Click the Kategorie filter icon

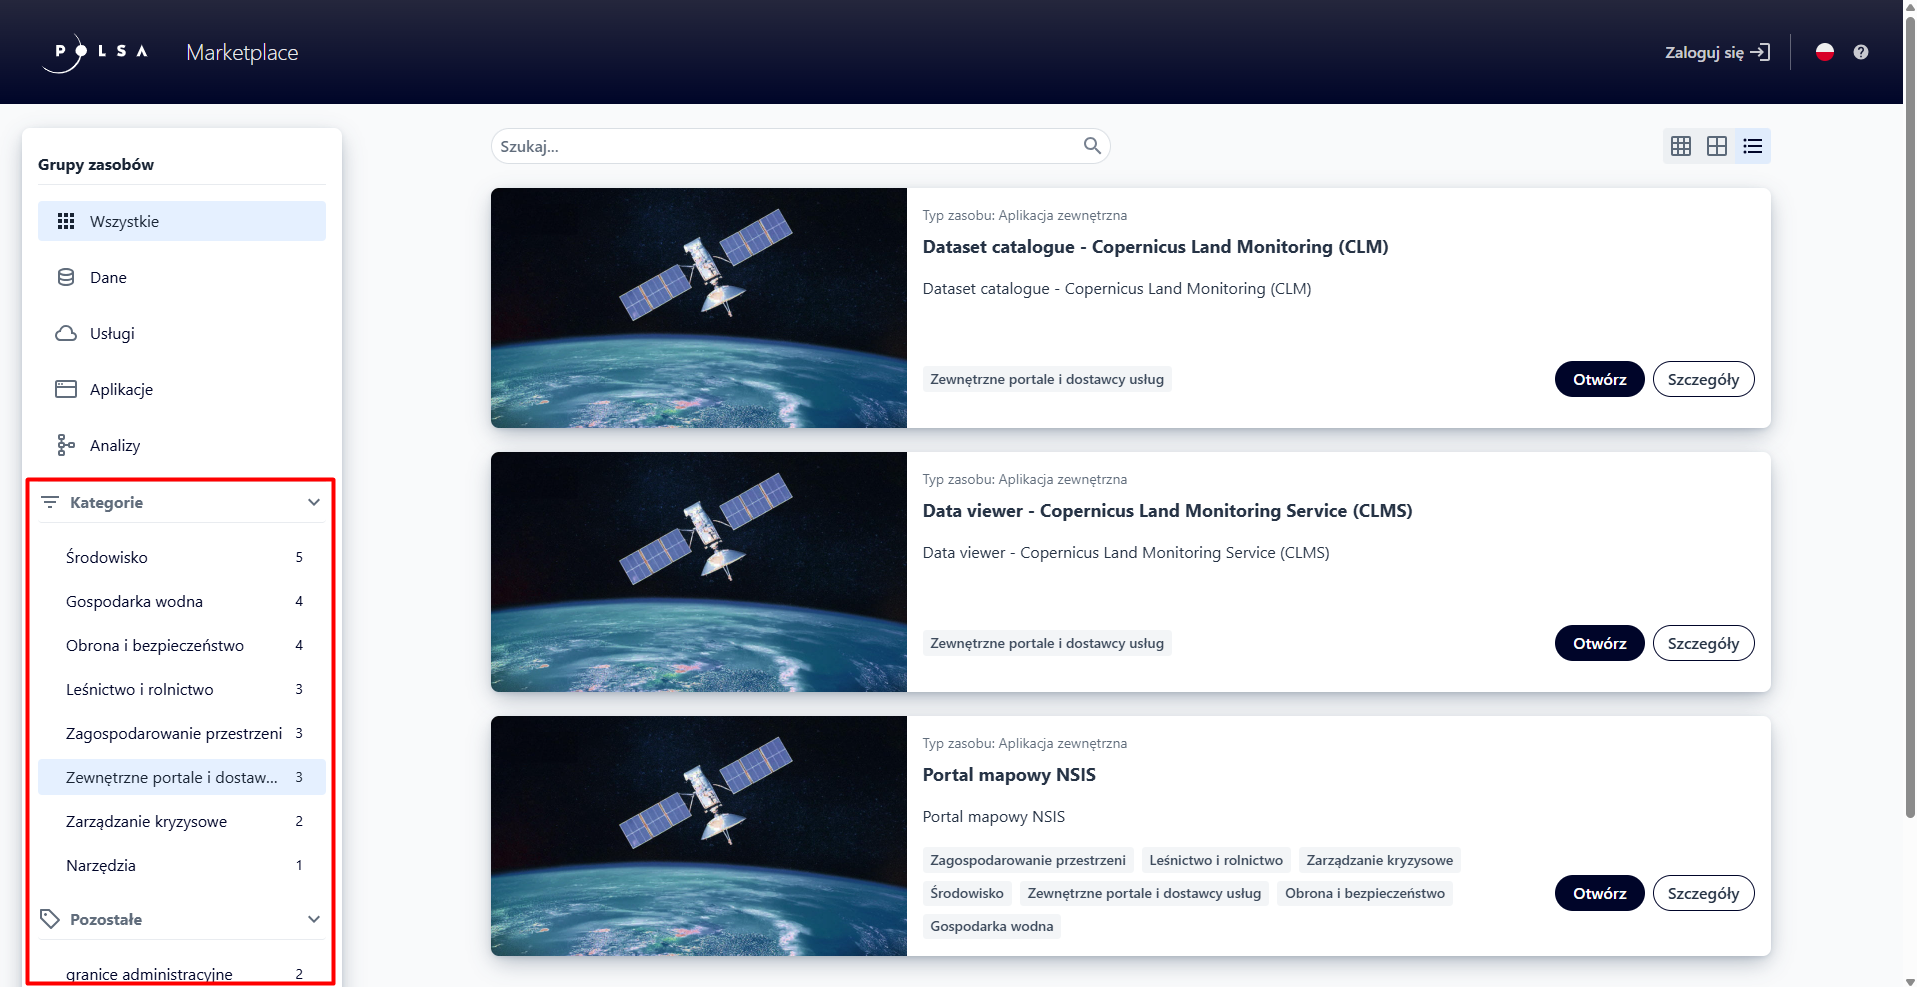tap(49, 502)
